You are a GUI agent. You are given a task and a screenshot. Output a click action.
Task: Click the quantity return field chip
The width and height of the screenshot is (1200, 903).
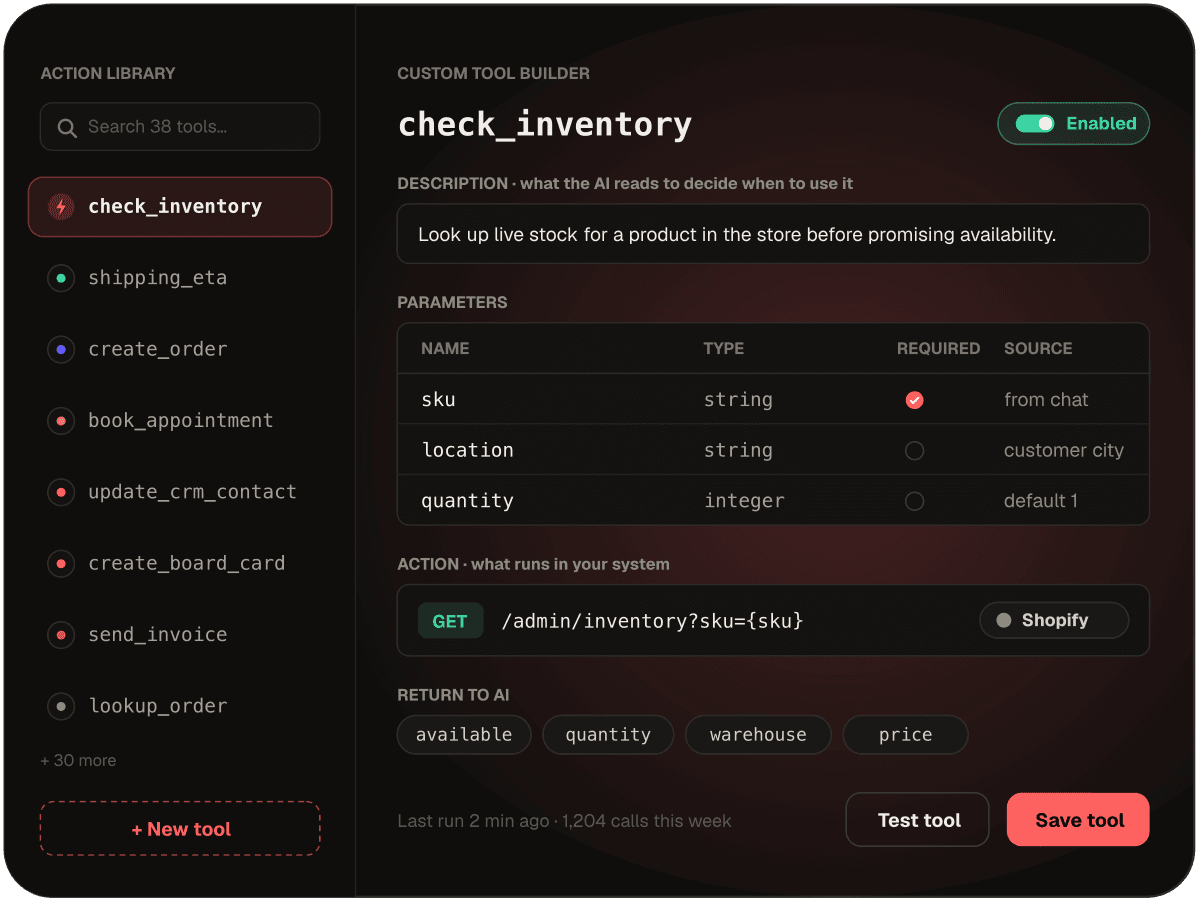click(608, 735)
